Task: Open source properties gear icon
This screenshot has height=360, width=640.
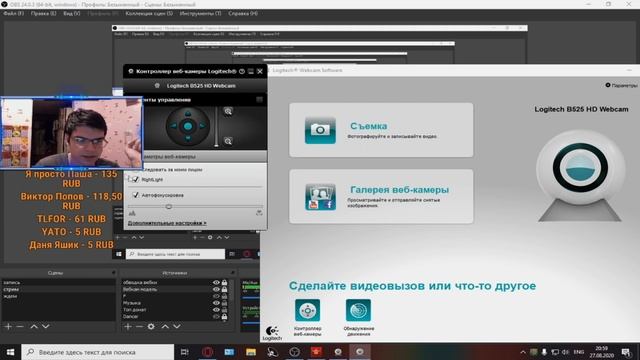Action: [151, 327]
